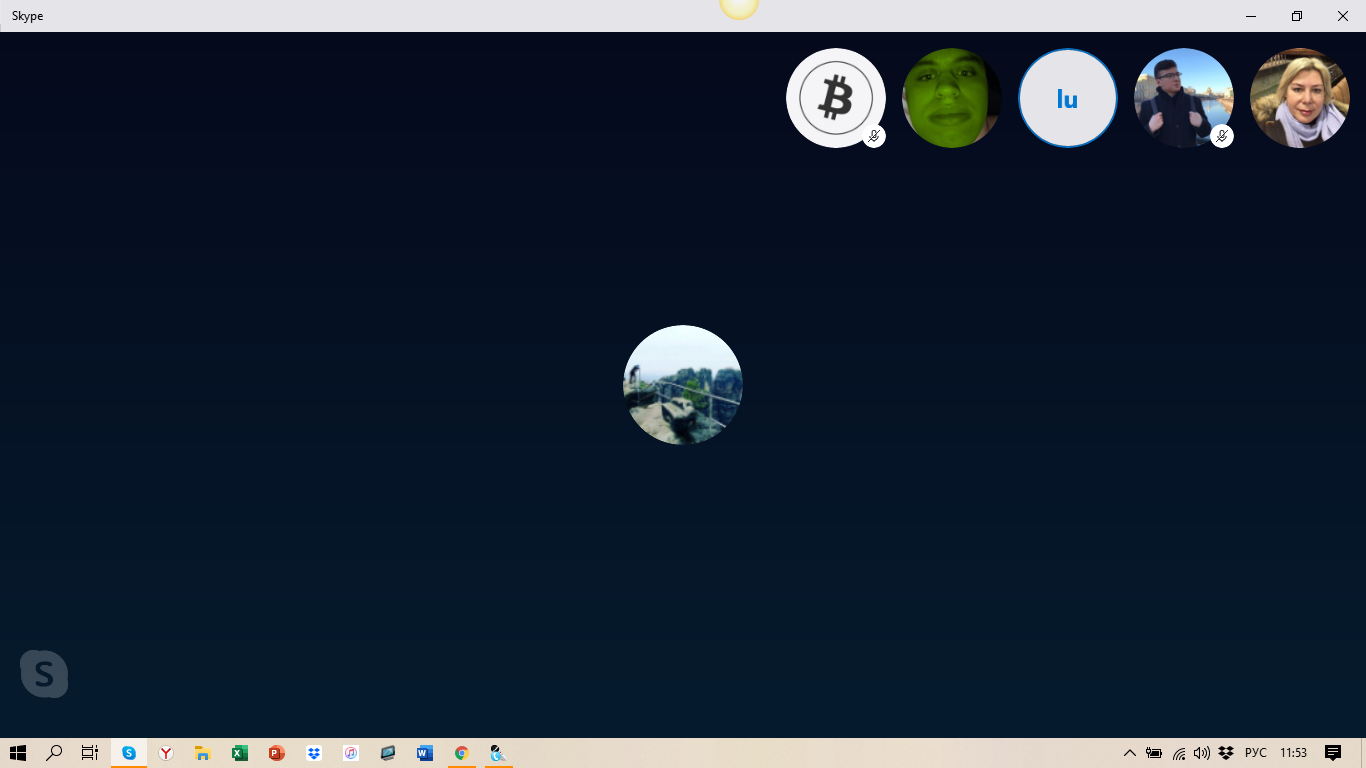Open File Explorer from the taskbar
This screenshot has height=768, width=1366.
click(x=203, y=753)
